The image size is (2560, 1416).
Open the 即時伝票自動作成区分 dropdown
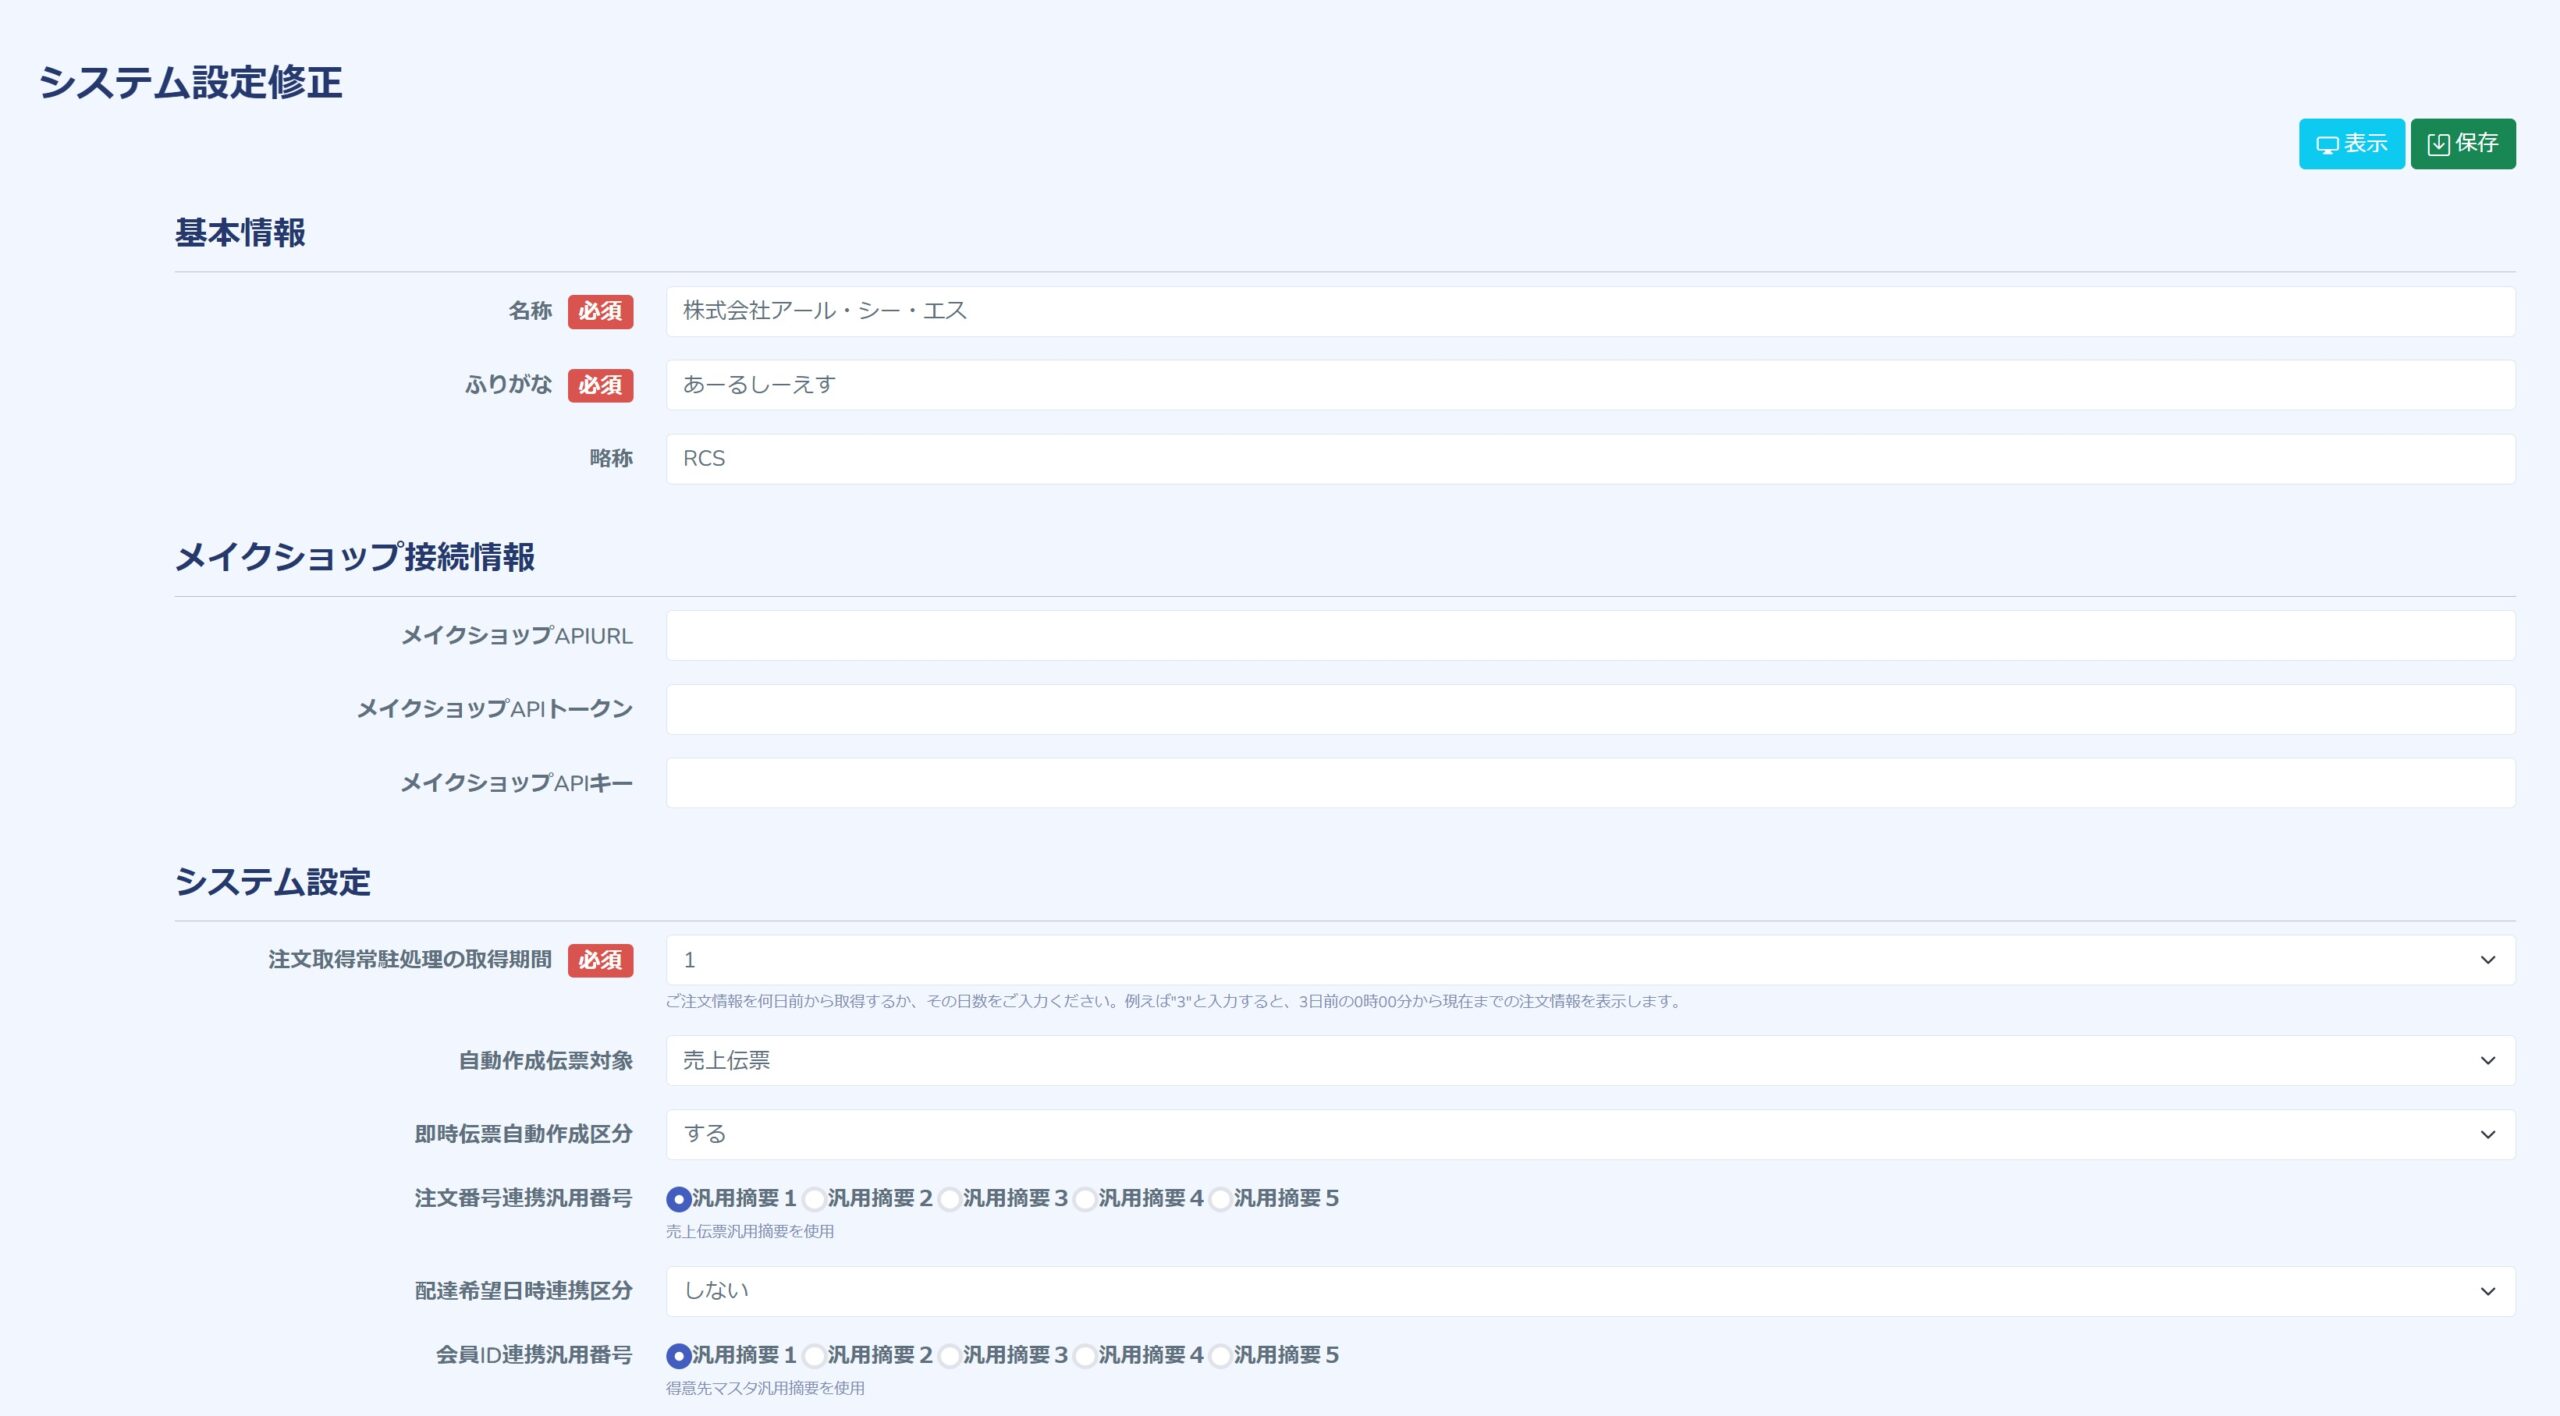click(1589, 1134)
